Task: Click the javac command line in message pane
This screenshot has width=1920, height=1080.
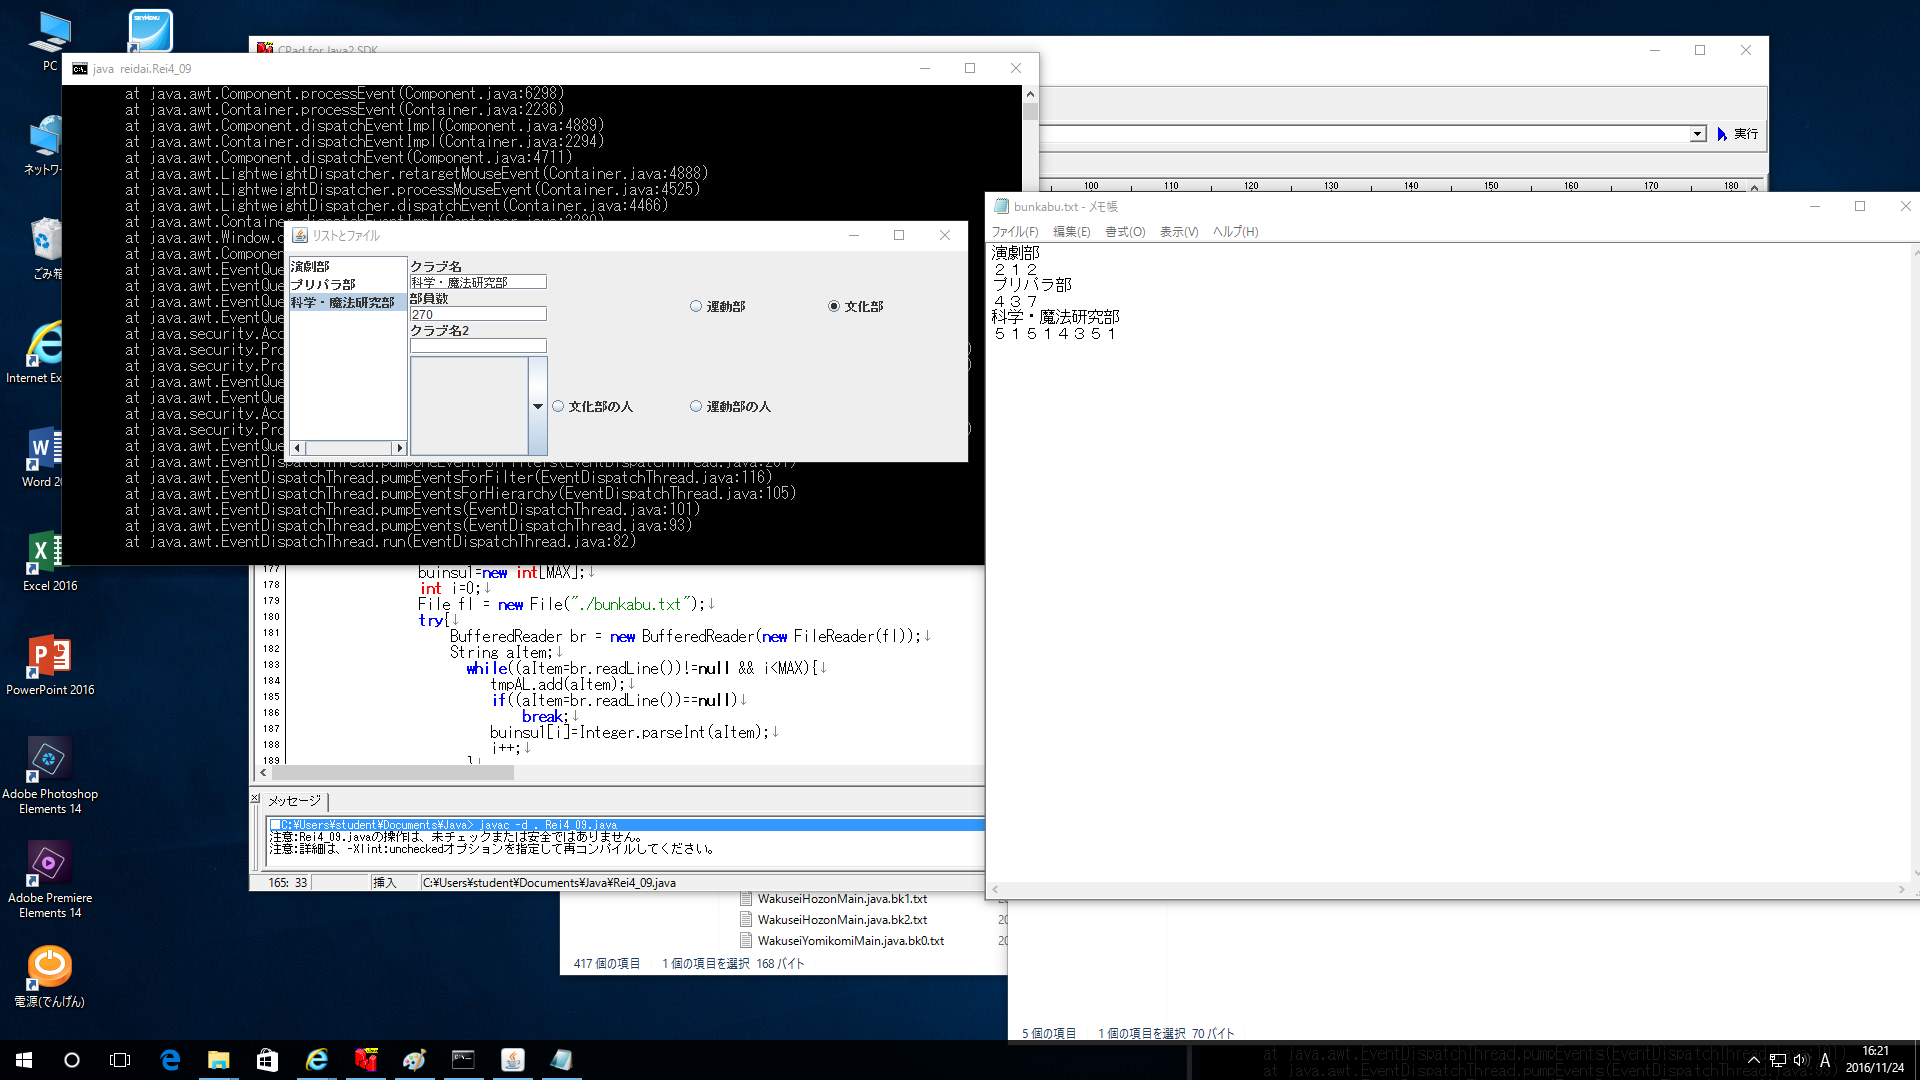Action: pyautogui.click(x=626, y=825)
